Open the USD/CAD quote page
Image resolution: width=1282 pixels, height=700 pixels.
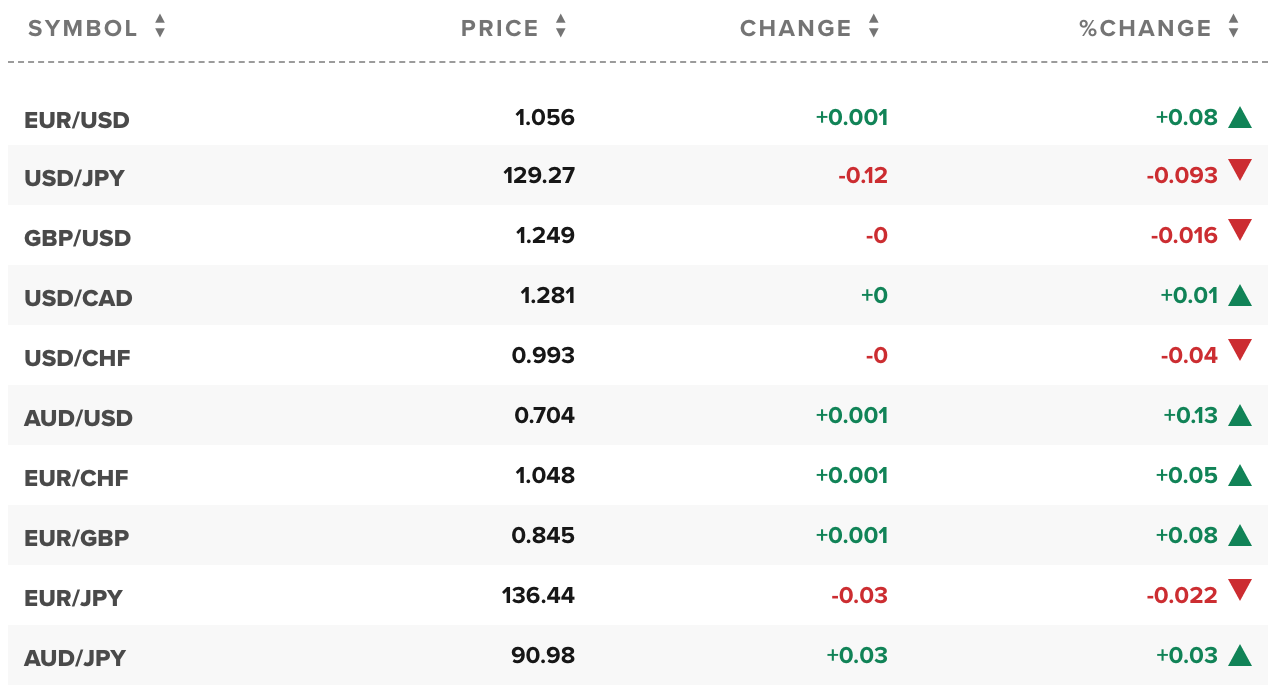tap(78, 299)
